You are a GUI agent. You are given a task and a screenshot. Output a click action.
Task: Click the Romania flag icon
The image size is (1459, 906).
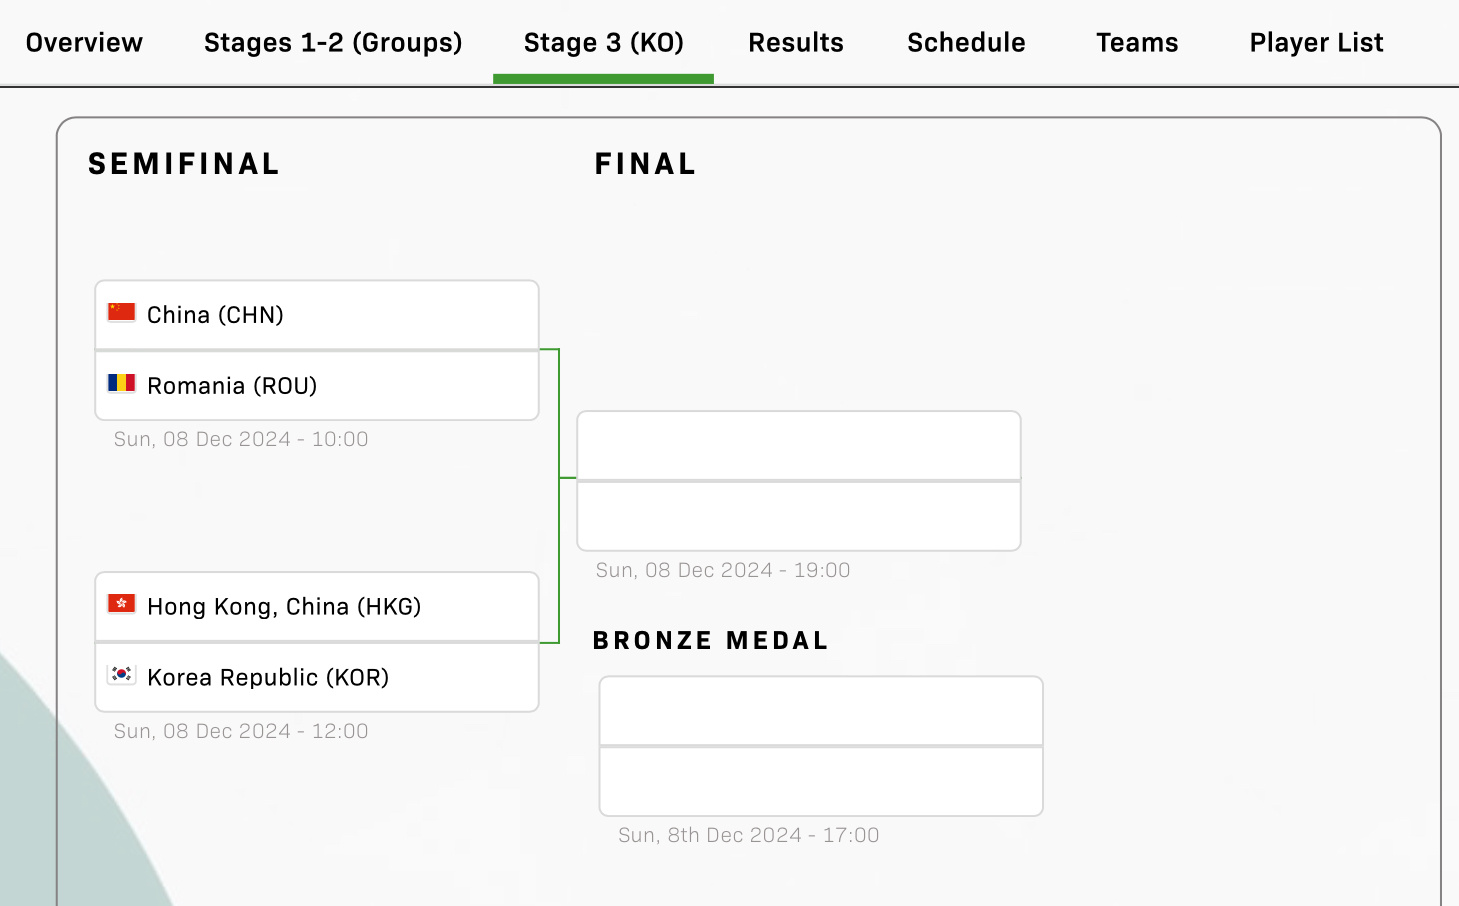[121, 383]
